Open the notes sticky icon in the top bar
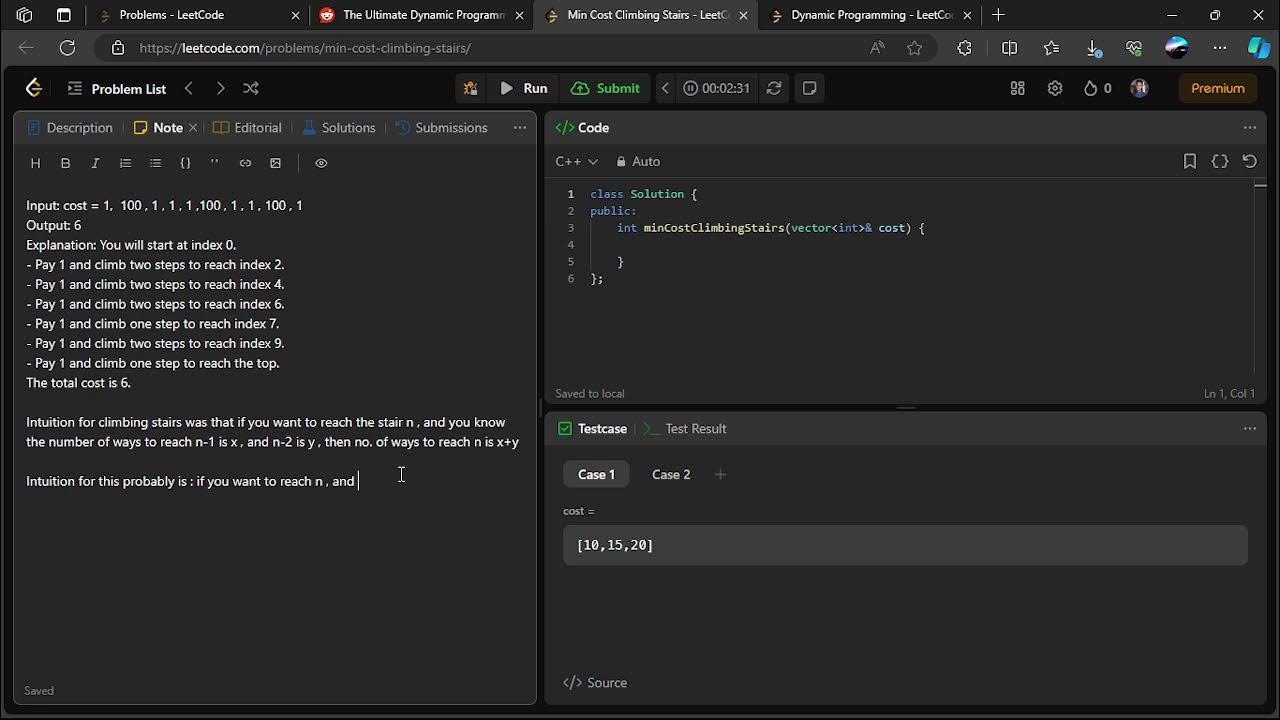The width and height of the screenshot is (1280, 720). click(810, 88)
